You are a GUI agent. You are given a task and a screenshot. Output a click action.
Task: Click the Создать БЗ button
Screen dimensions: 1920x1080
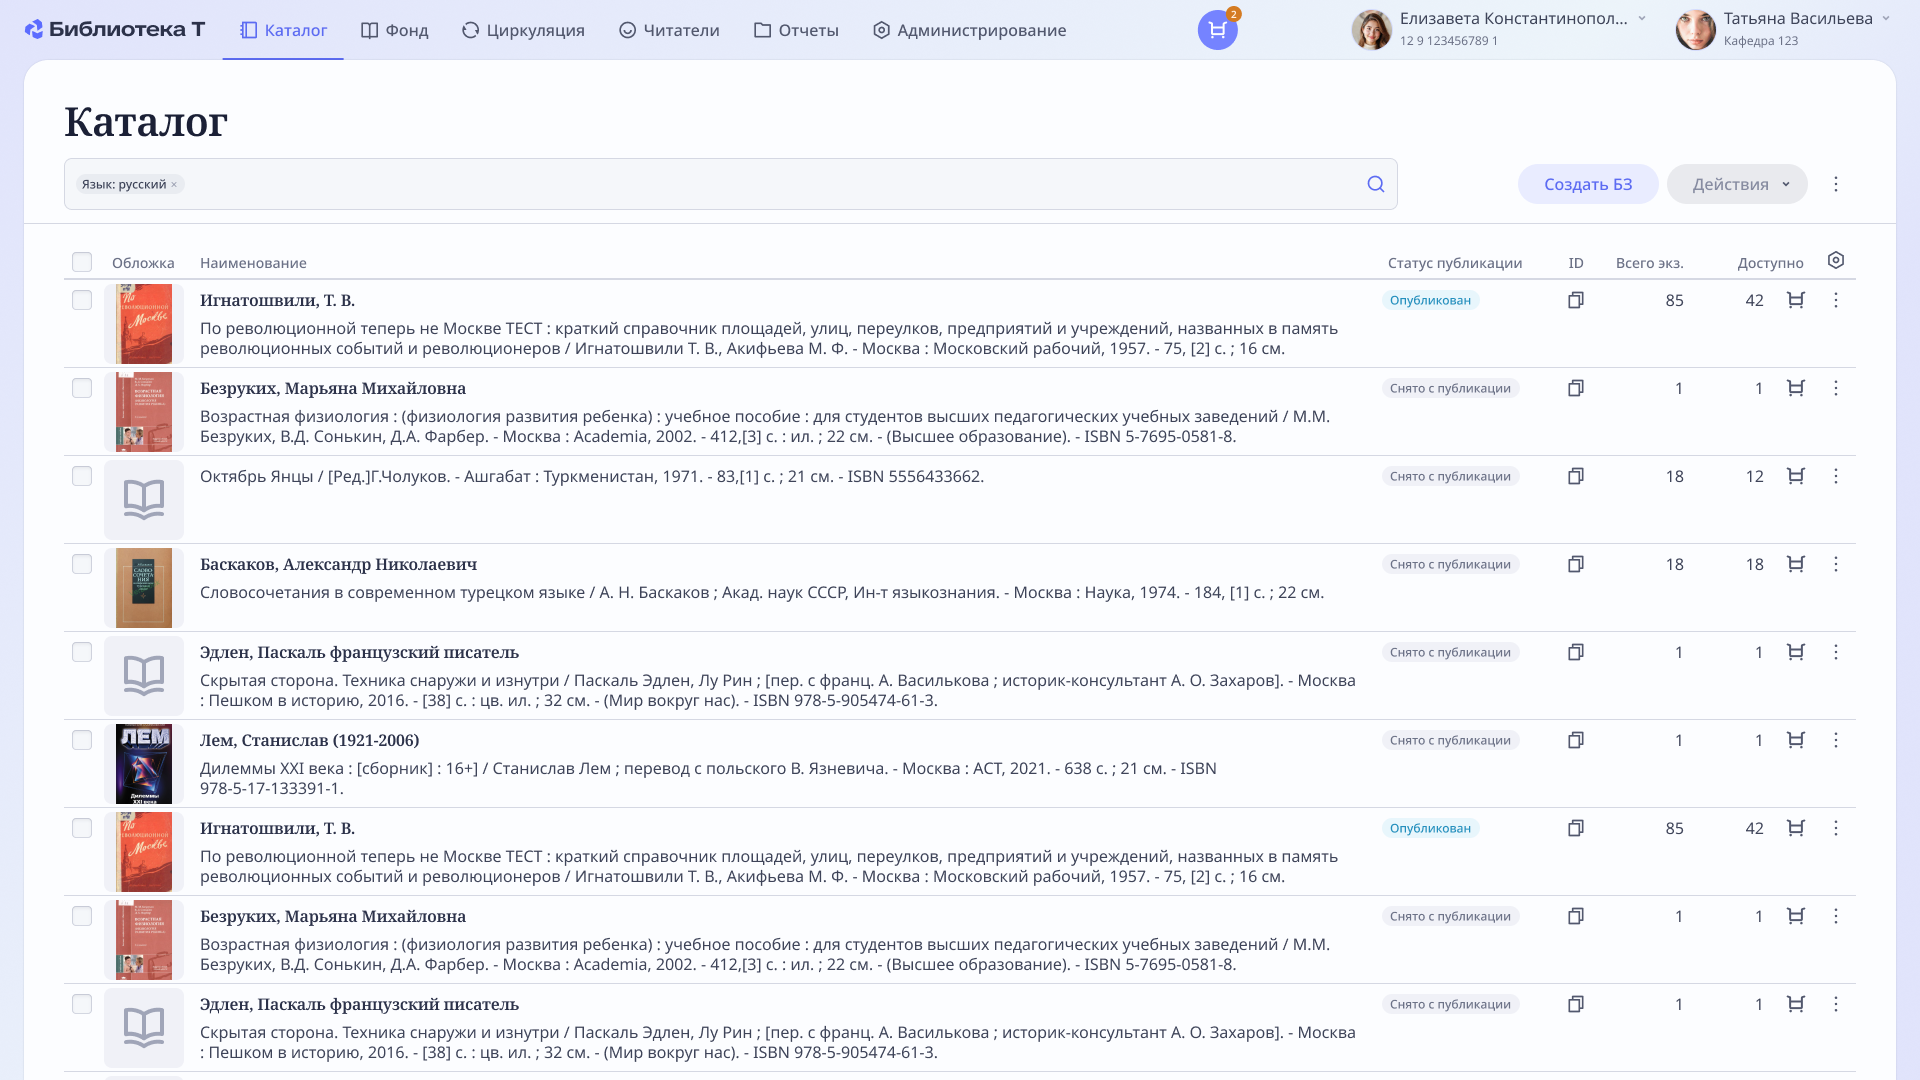click(x=1588, y=184)
